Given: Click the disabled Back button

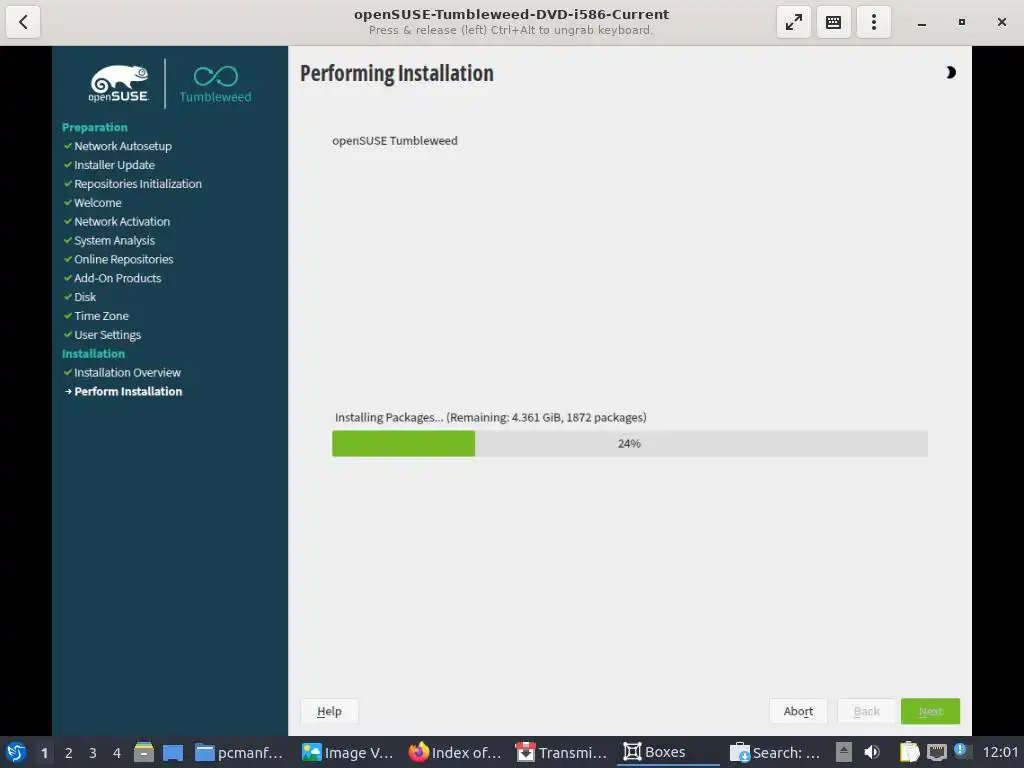Looking at the screenshot, I should pyautogui.click(x=867, y=711).
